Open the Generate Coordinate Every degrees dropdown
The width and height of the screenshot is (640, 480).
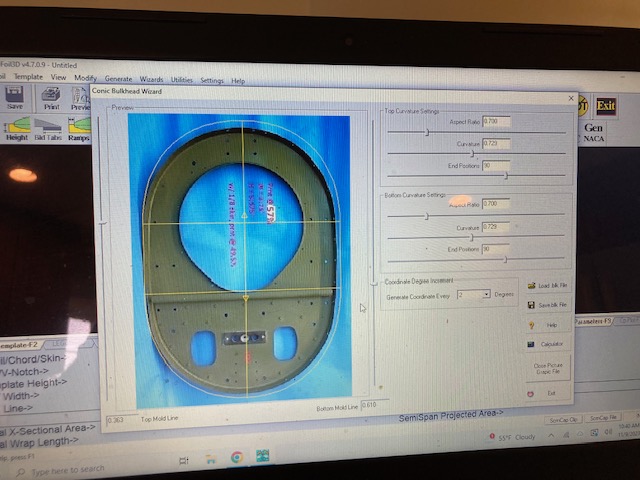pyautogui.click(x=486, y=294)
